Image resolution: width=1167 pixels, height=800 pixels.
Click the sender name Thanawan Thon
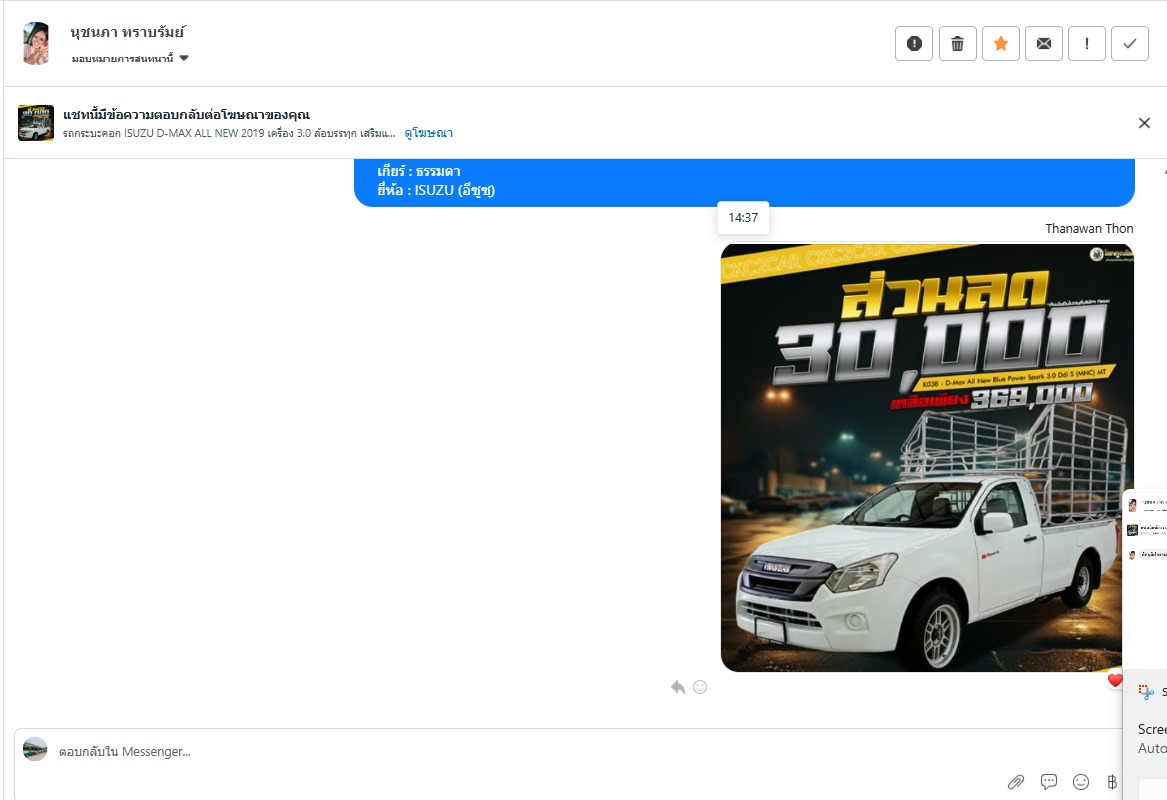pyautogui.click(x=1089, y=228)
